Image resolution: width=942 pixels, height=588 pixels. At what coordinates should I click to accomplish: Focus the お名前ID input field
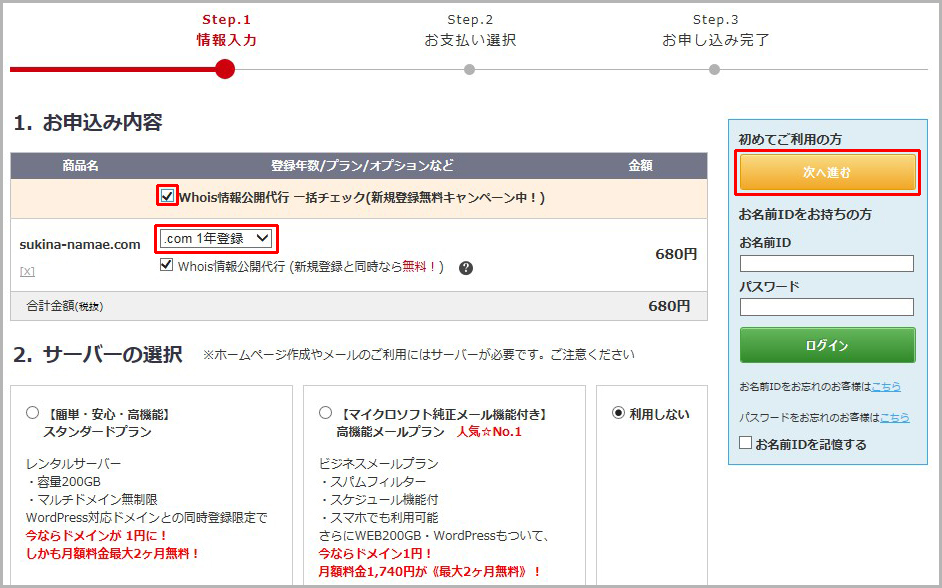(x=827, y=264)
